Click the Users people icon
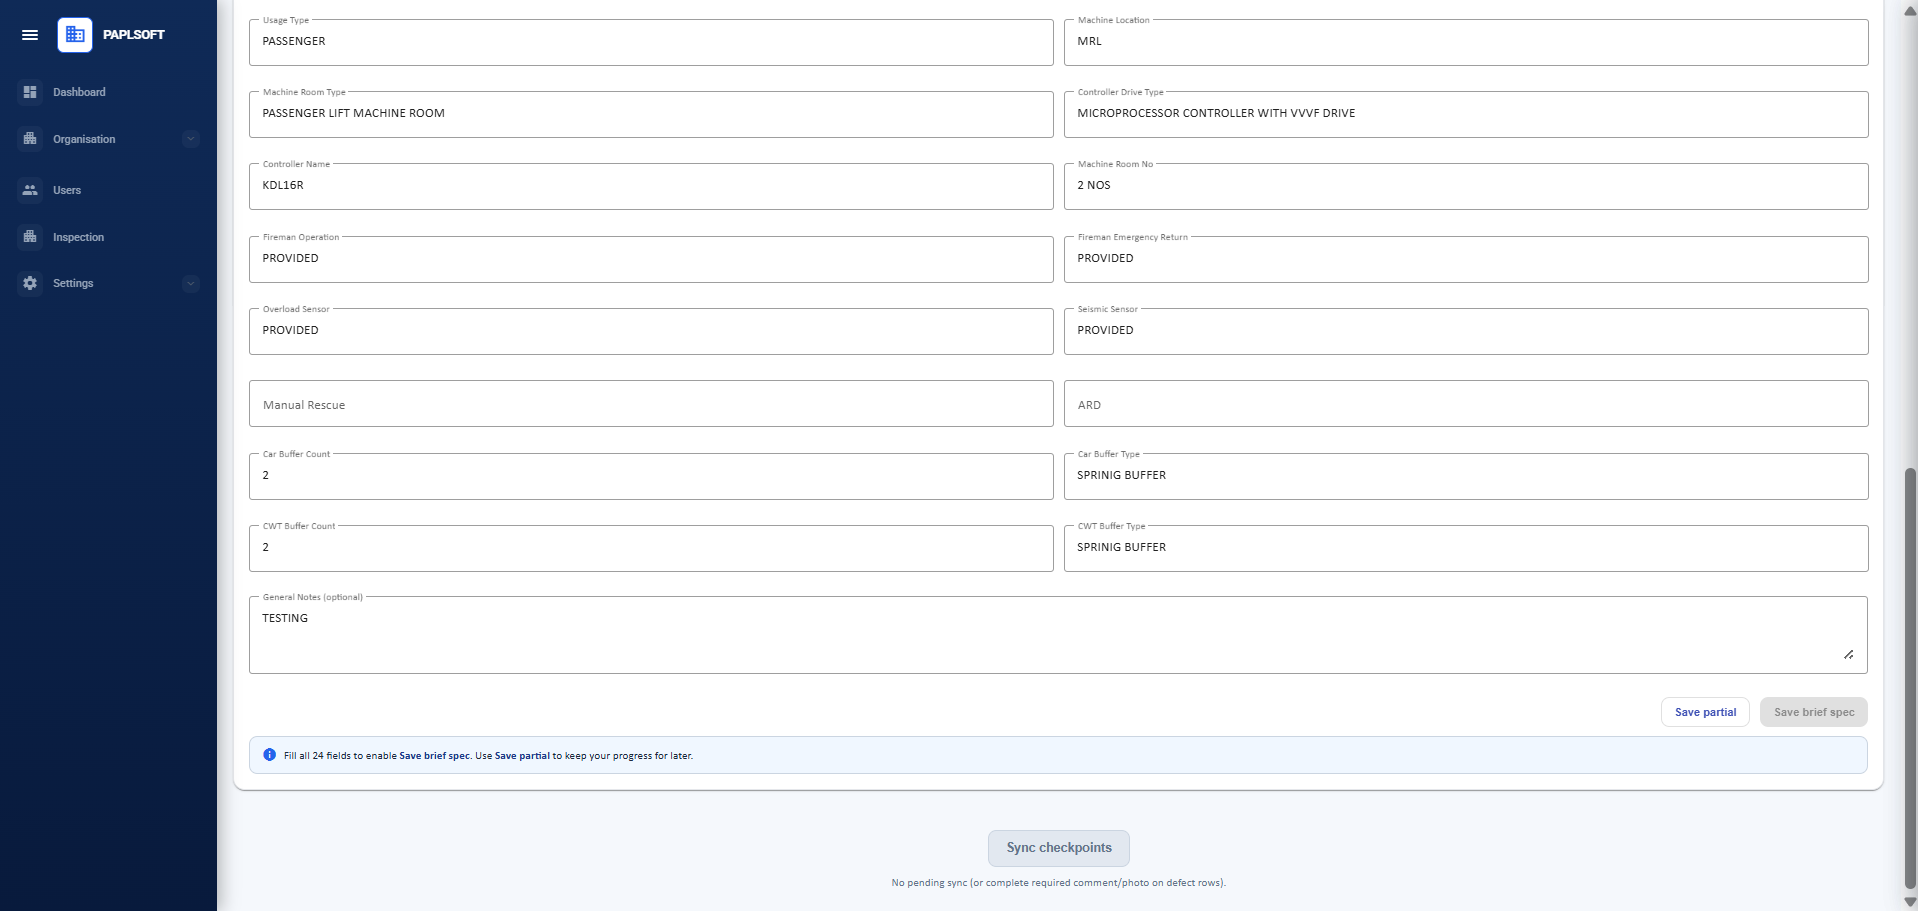 [30, 190]
